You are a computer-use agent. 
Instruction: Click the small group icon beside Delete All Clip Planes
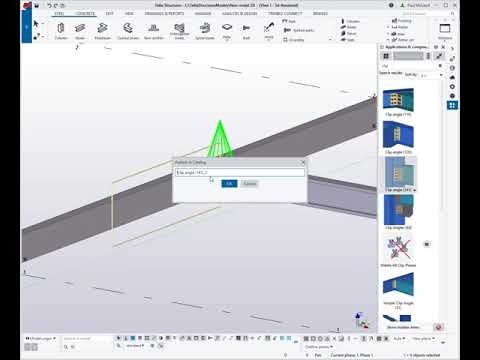pos(427,244)
